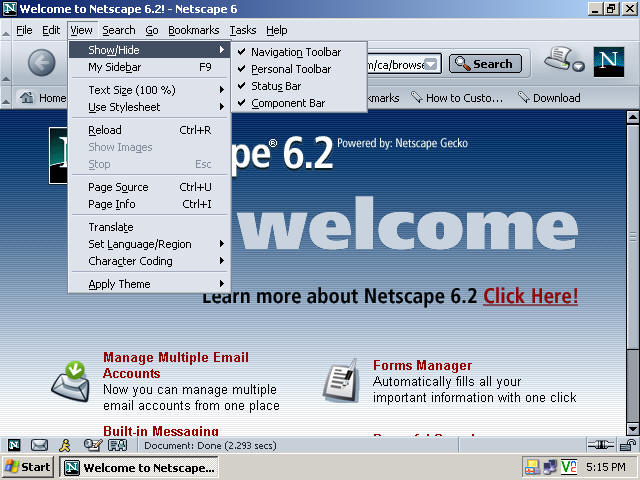640x480 pixels.
Task: Click the Welcome to Netscape taskbar button
Action: pos(139,467)
